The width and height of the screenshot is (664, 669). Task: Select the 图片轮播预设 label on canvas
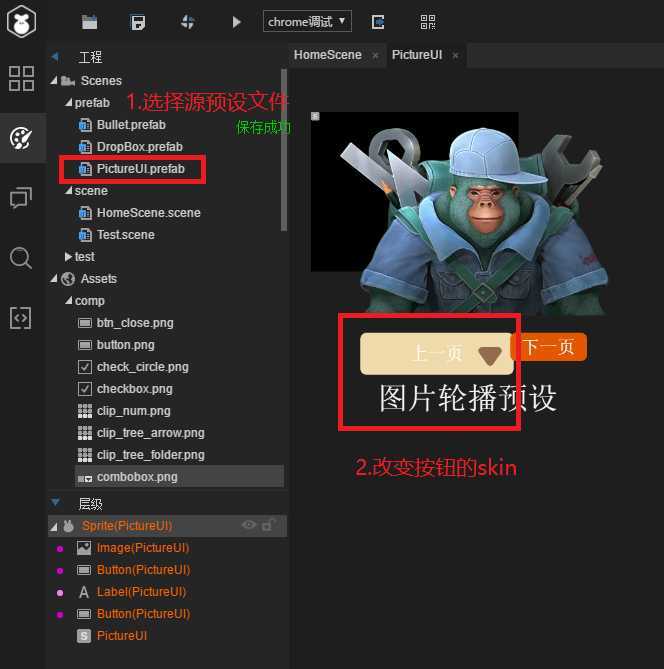point(468,398)
